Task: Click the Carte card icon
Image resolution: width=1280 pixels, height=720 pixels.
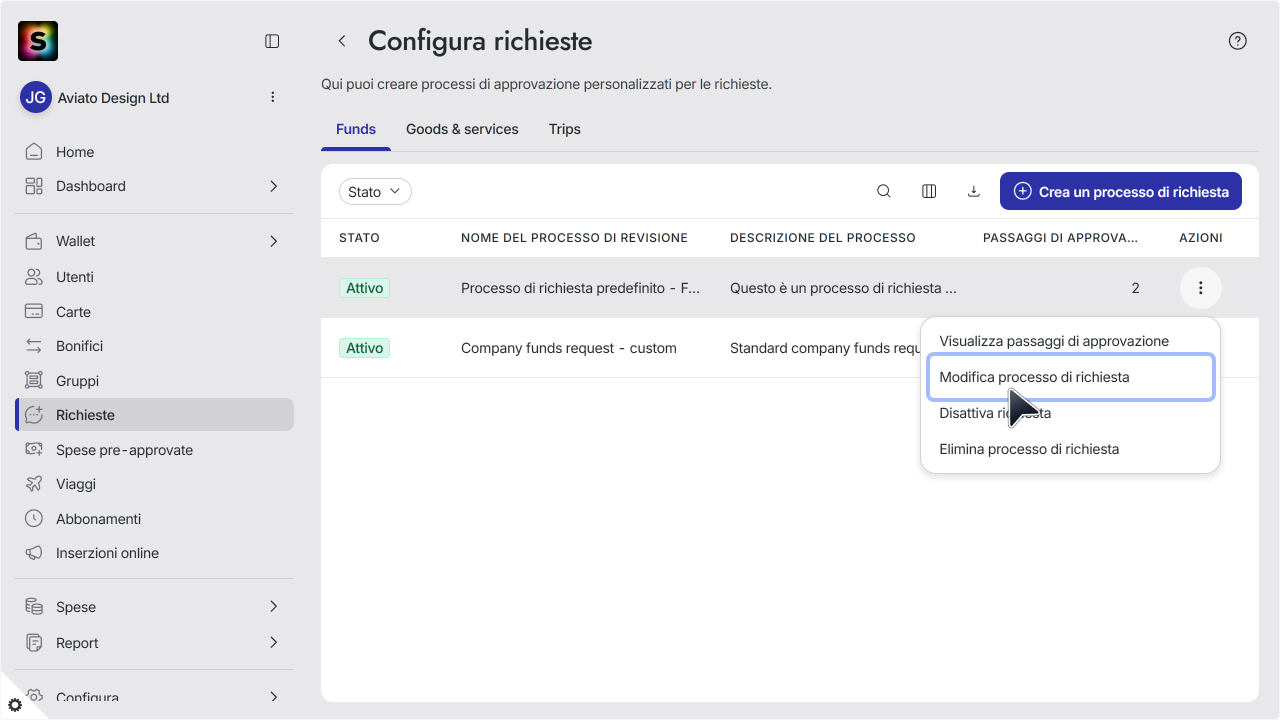Action: click(34, 312)
